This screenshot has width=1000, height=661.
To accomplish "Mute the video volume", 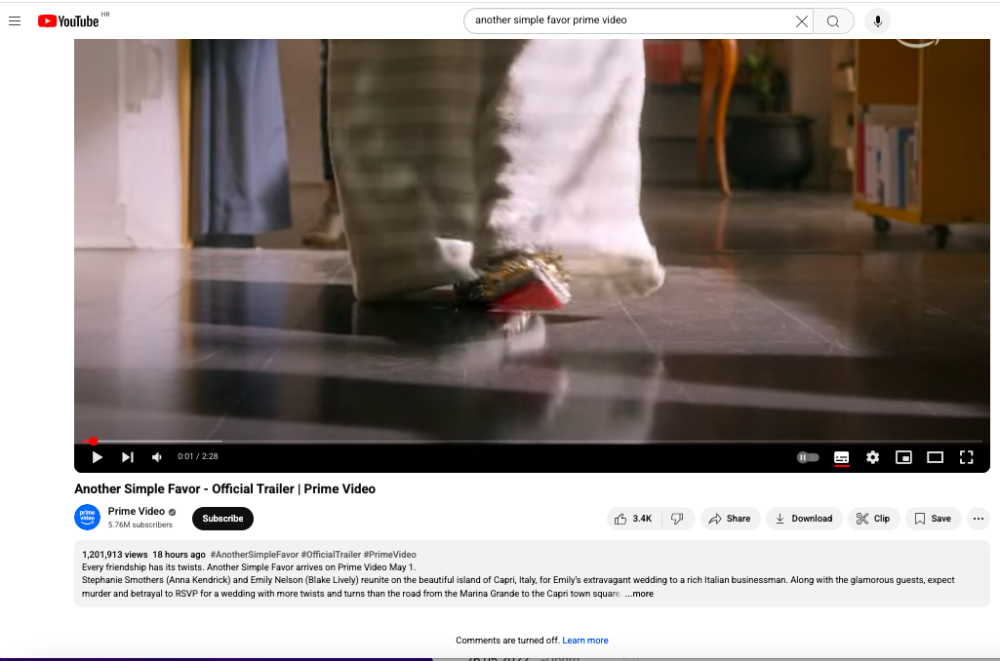I will click(x=157, y=457).
